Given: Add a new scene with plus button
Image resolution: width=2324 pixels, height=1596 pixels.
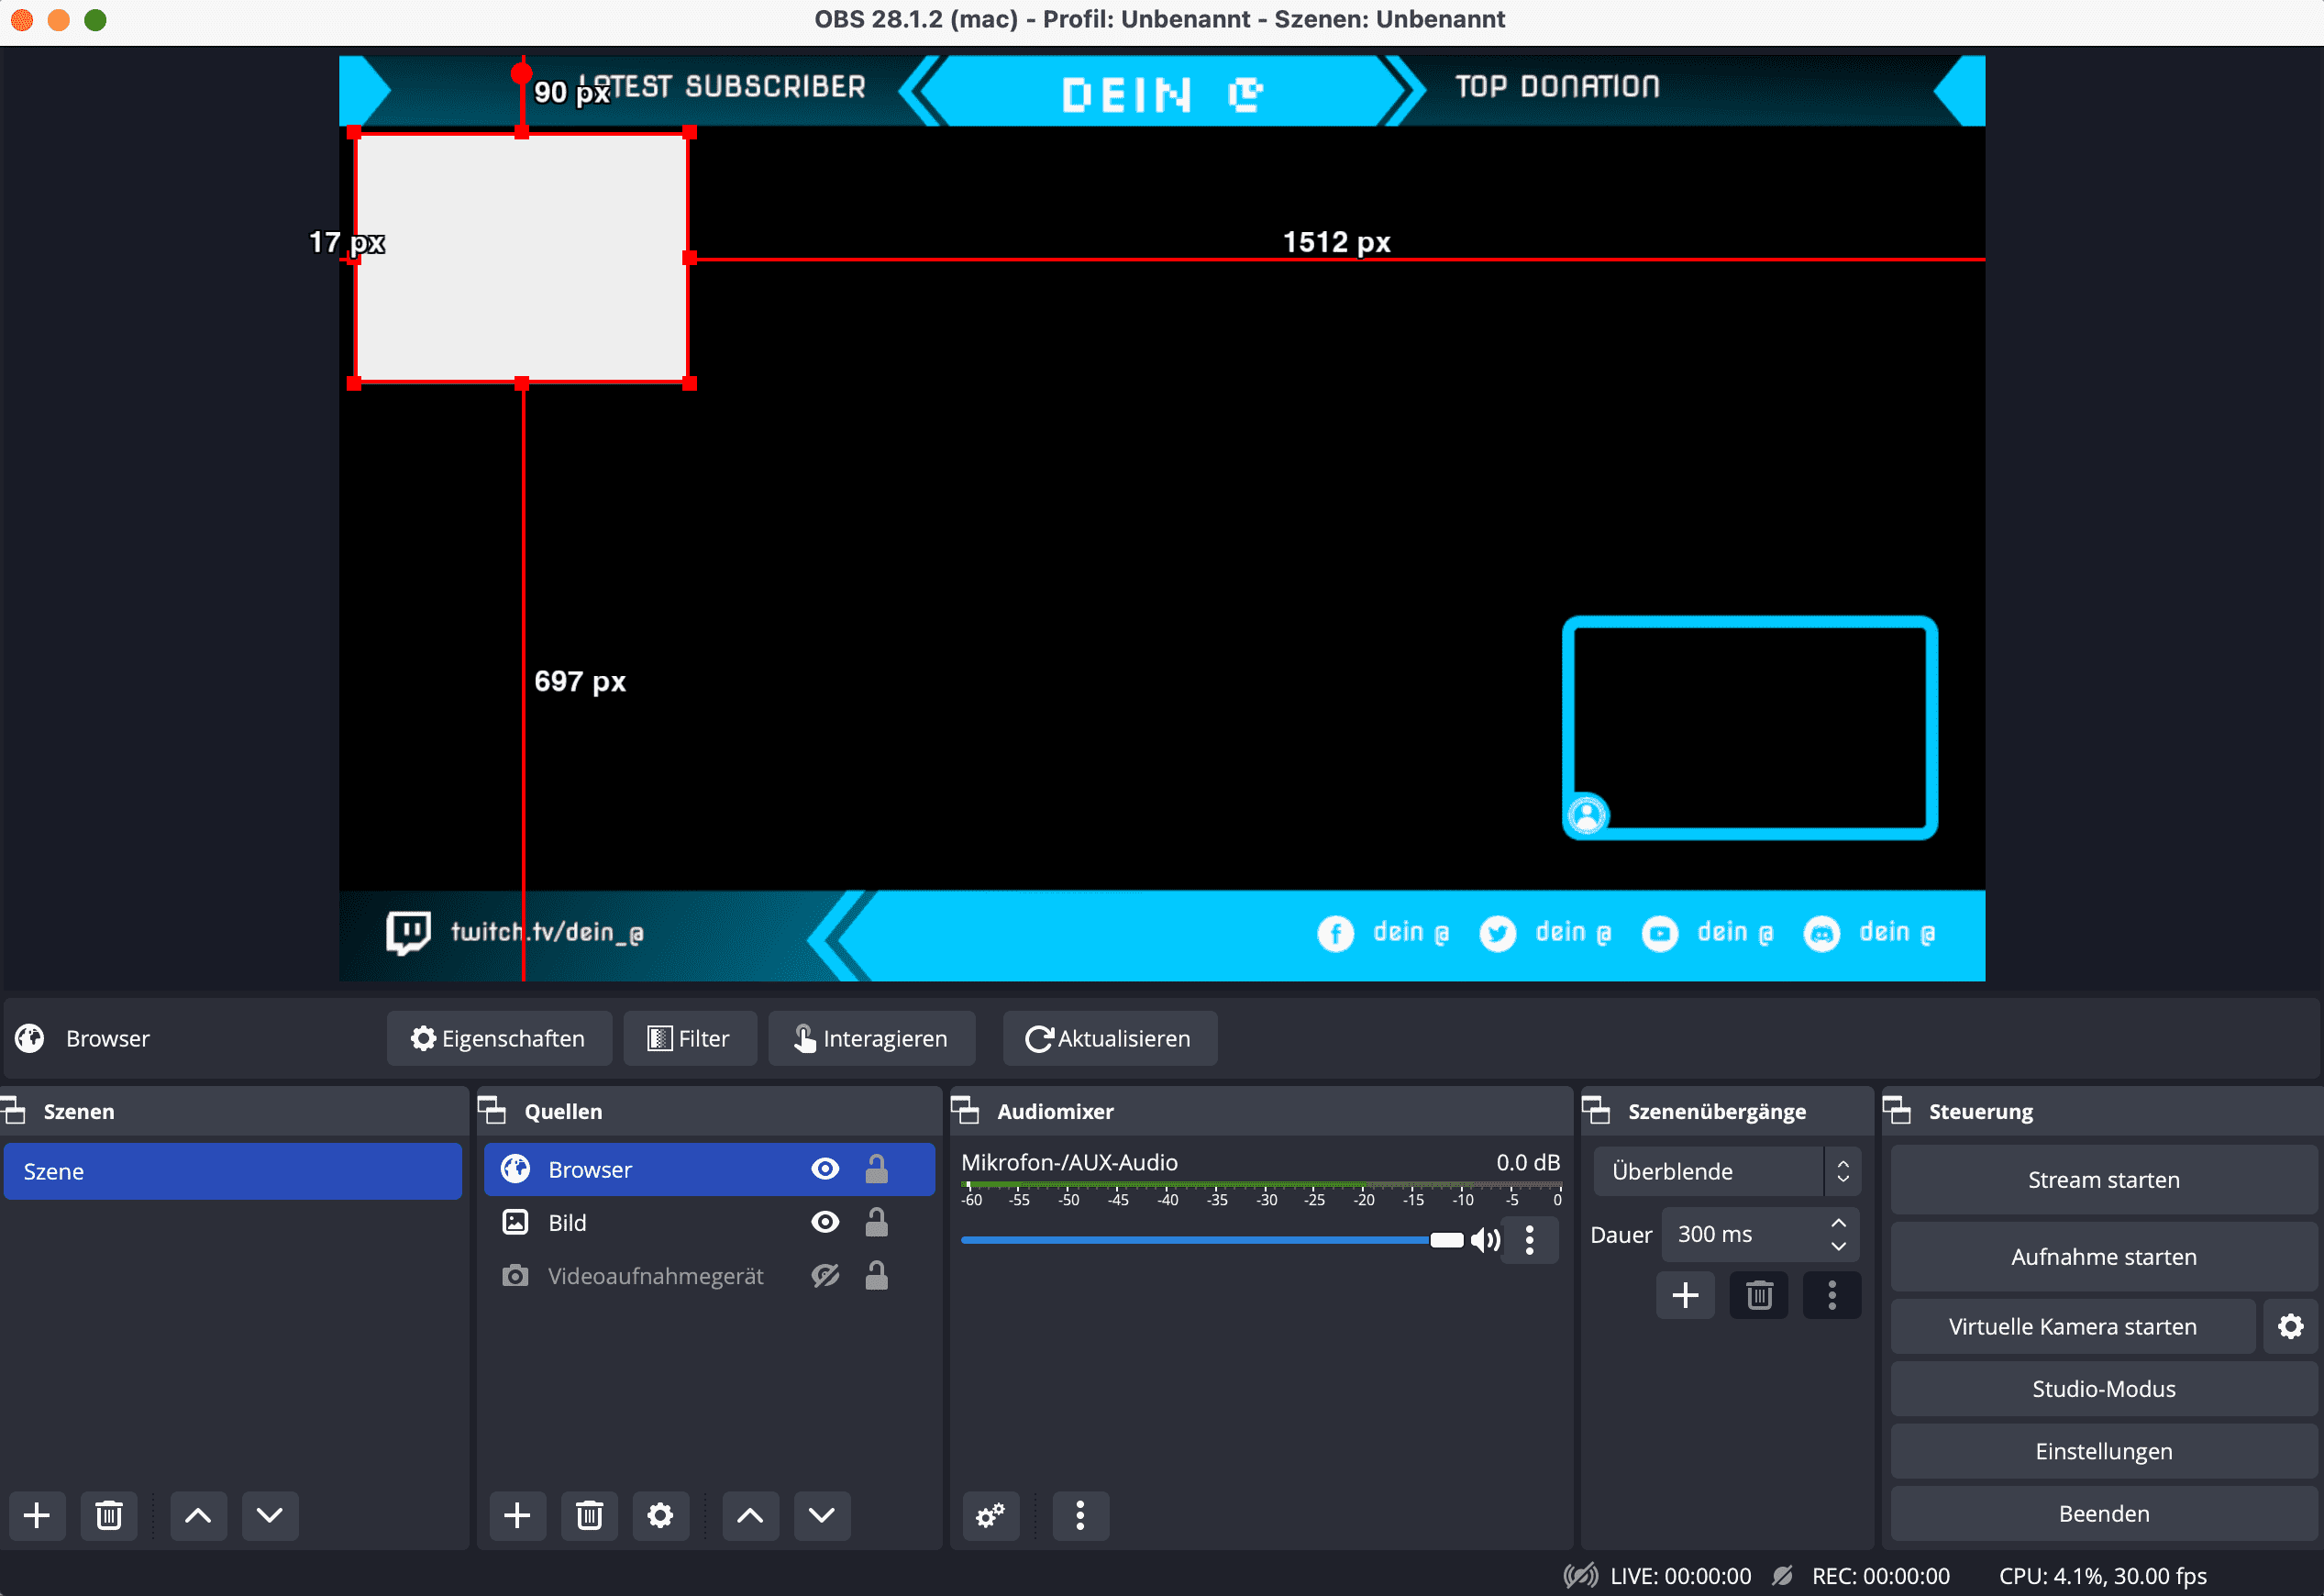Looking at the screenshot, I should (37, 1515).
